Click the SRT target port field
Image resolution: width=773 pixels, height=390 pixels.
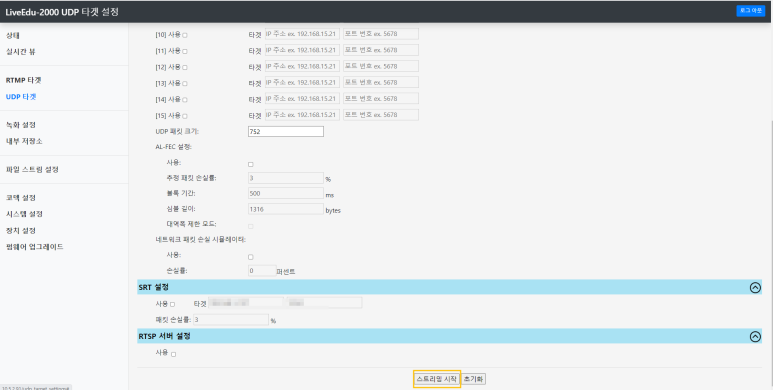(x=324, y=302)
